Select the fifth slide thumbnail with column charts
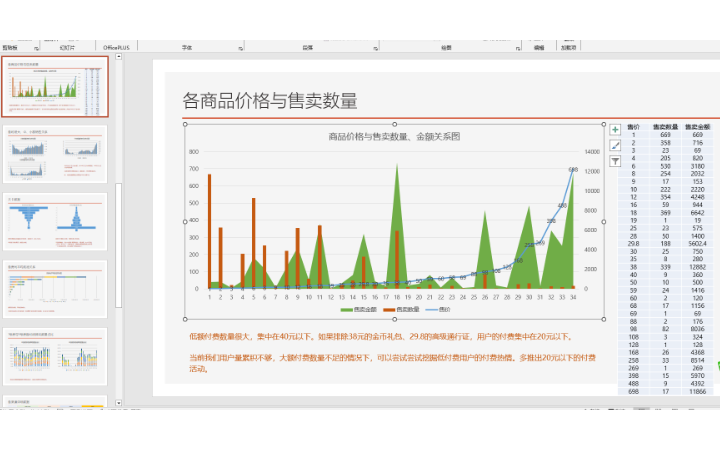Image resolution: width=720 pixels, height=450 pixels. pos(55,357)
